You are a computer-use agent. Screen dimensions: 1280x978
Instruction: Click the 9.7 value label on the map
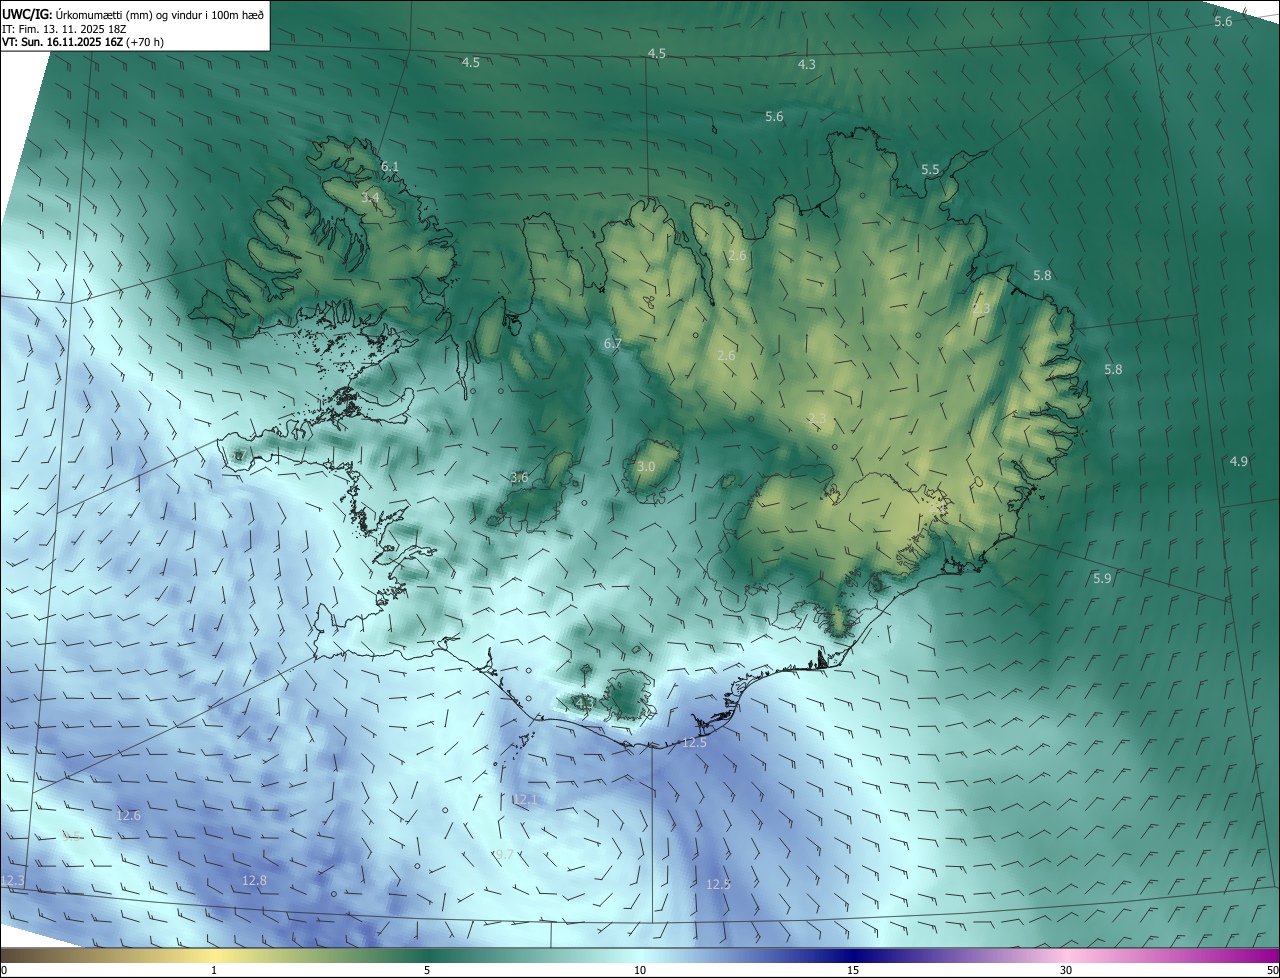(x=504, y=855)
